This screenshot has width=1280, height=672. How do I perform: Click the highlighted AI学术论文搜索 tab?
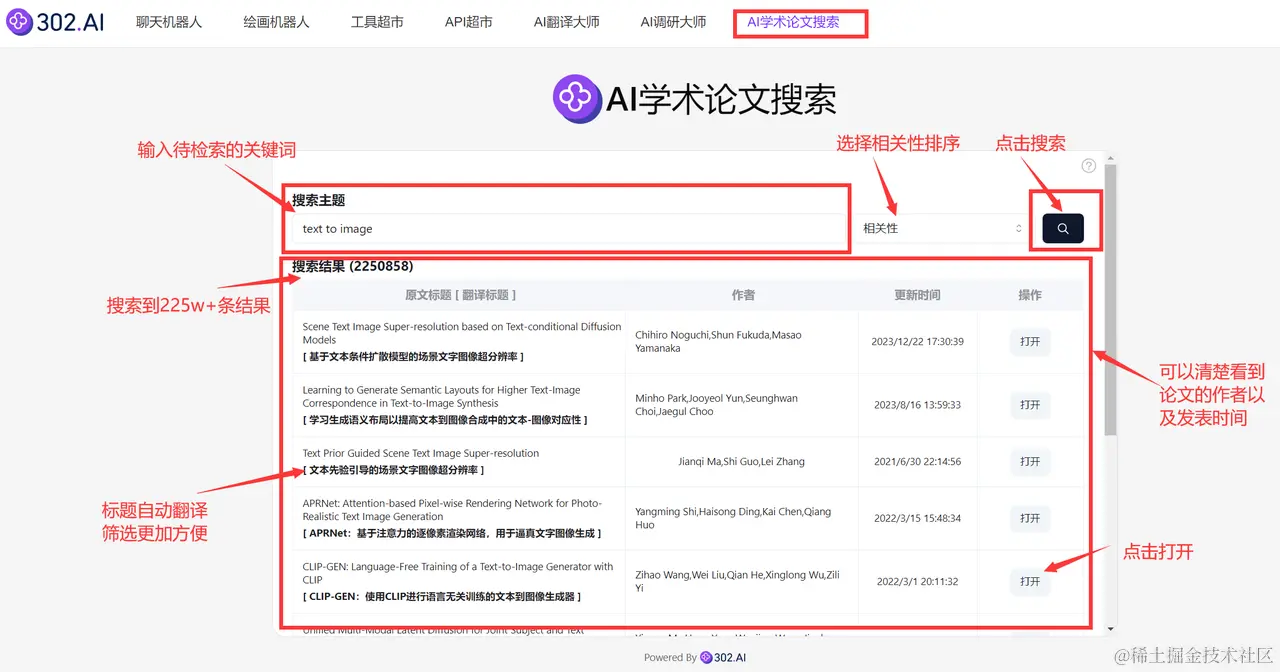799,22
